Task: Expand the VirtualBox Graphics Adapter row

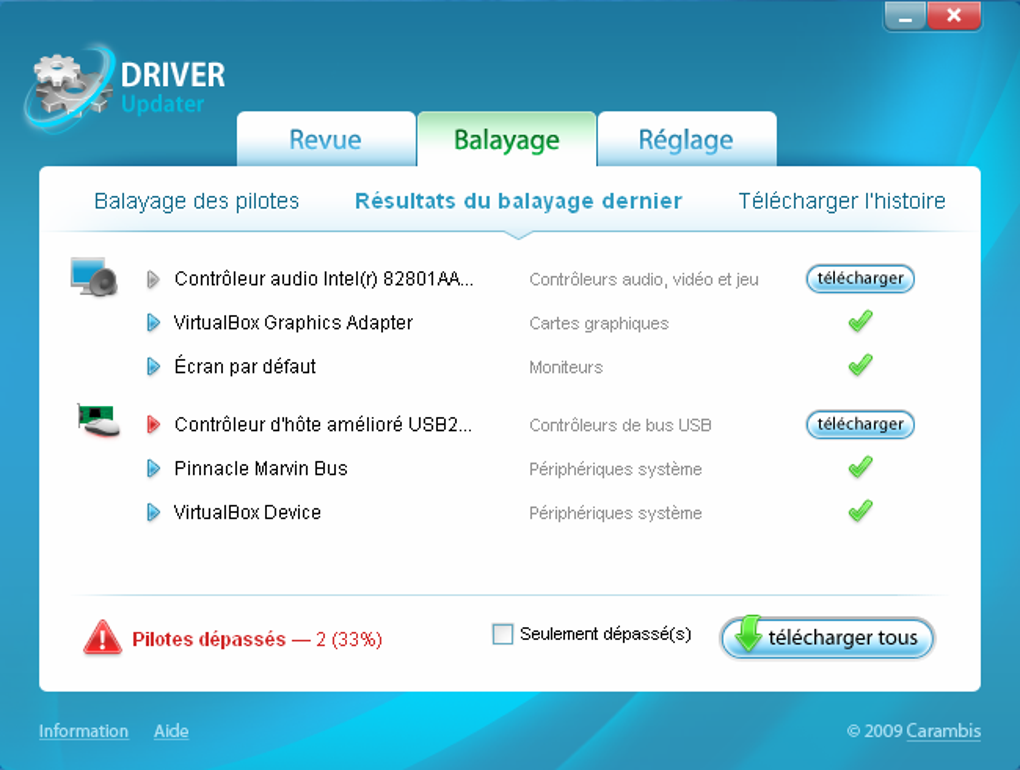Action: pyautogui.click(x=153, y=323)
